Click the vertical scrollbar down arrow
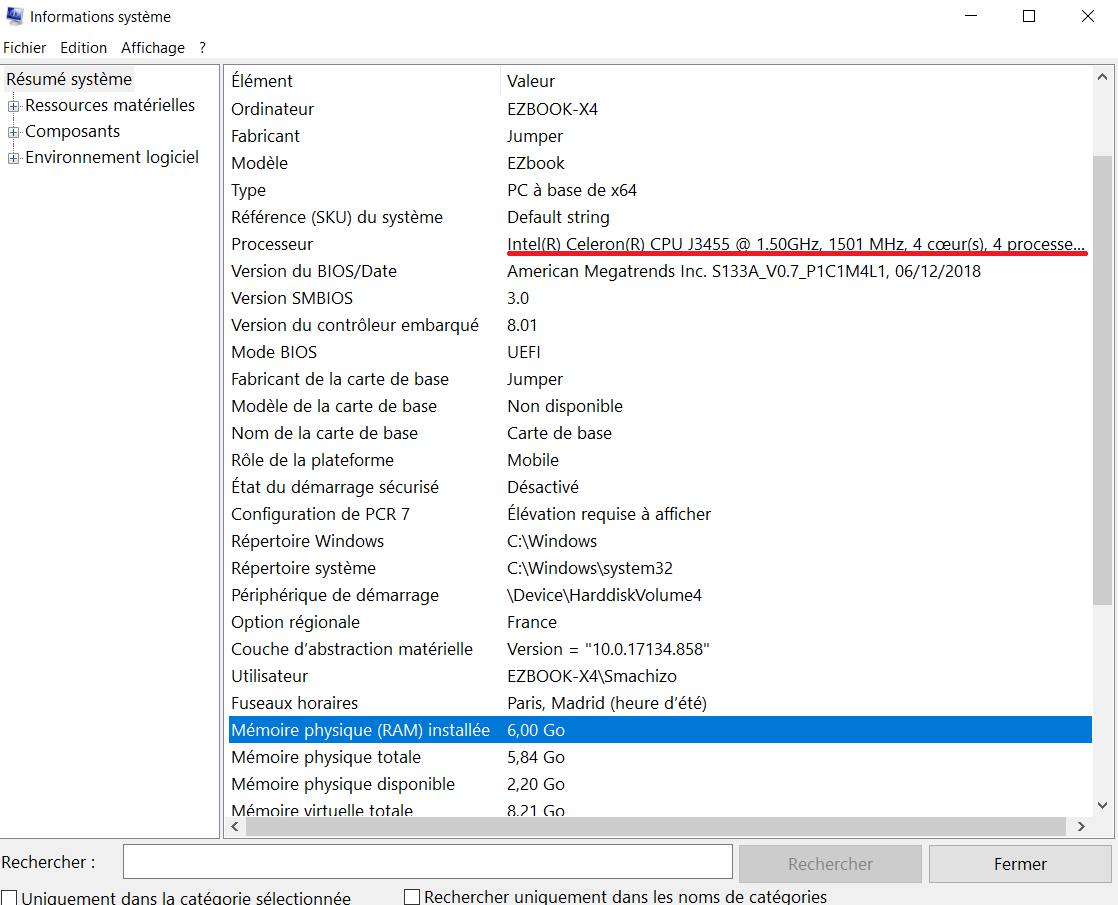 [x=1102, y=806]
